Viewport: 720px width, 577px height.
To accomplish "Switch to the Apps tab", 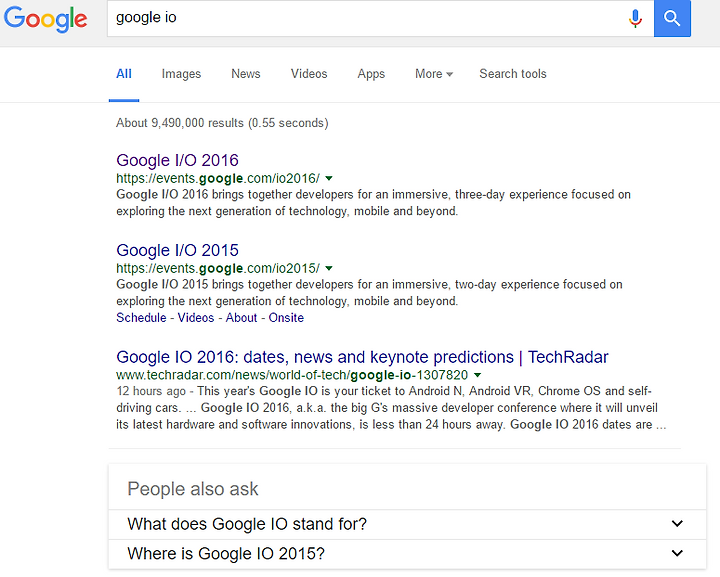I will click(x=371, y=74).
